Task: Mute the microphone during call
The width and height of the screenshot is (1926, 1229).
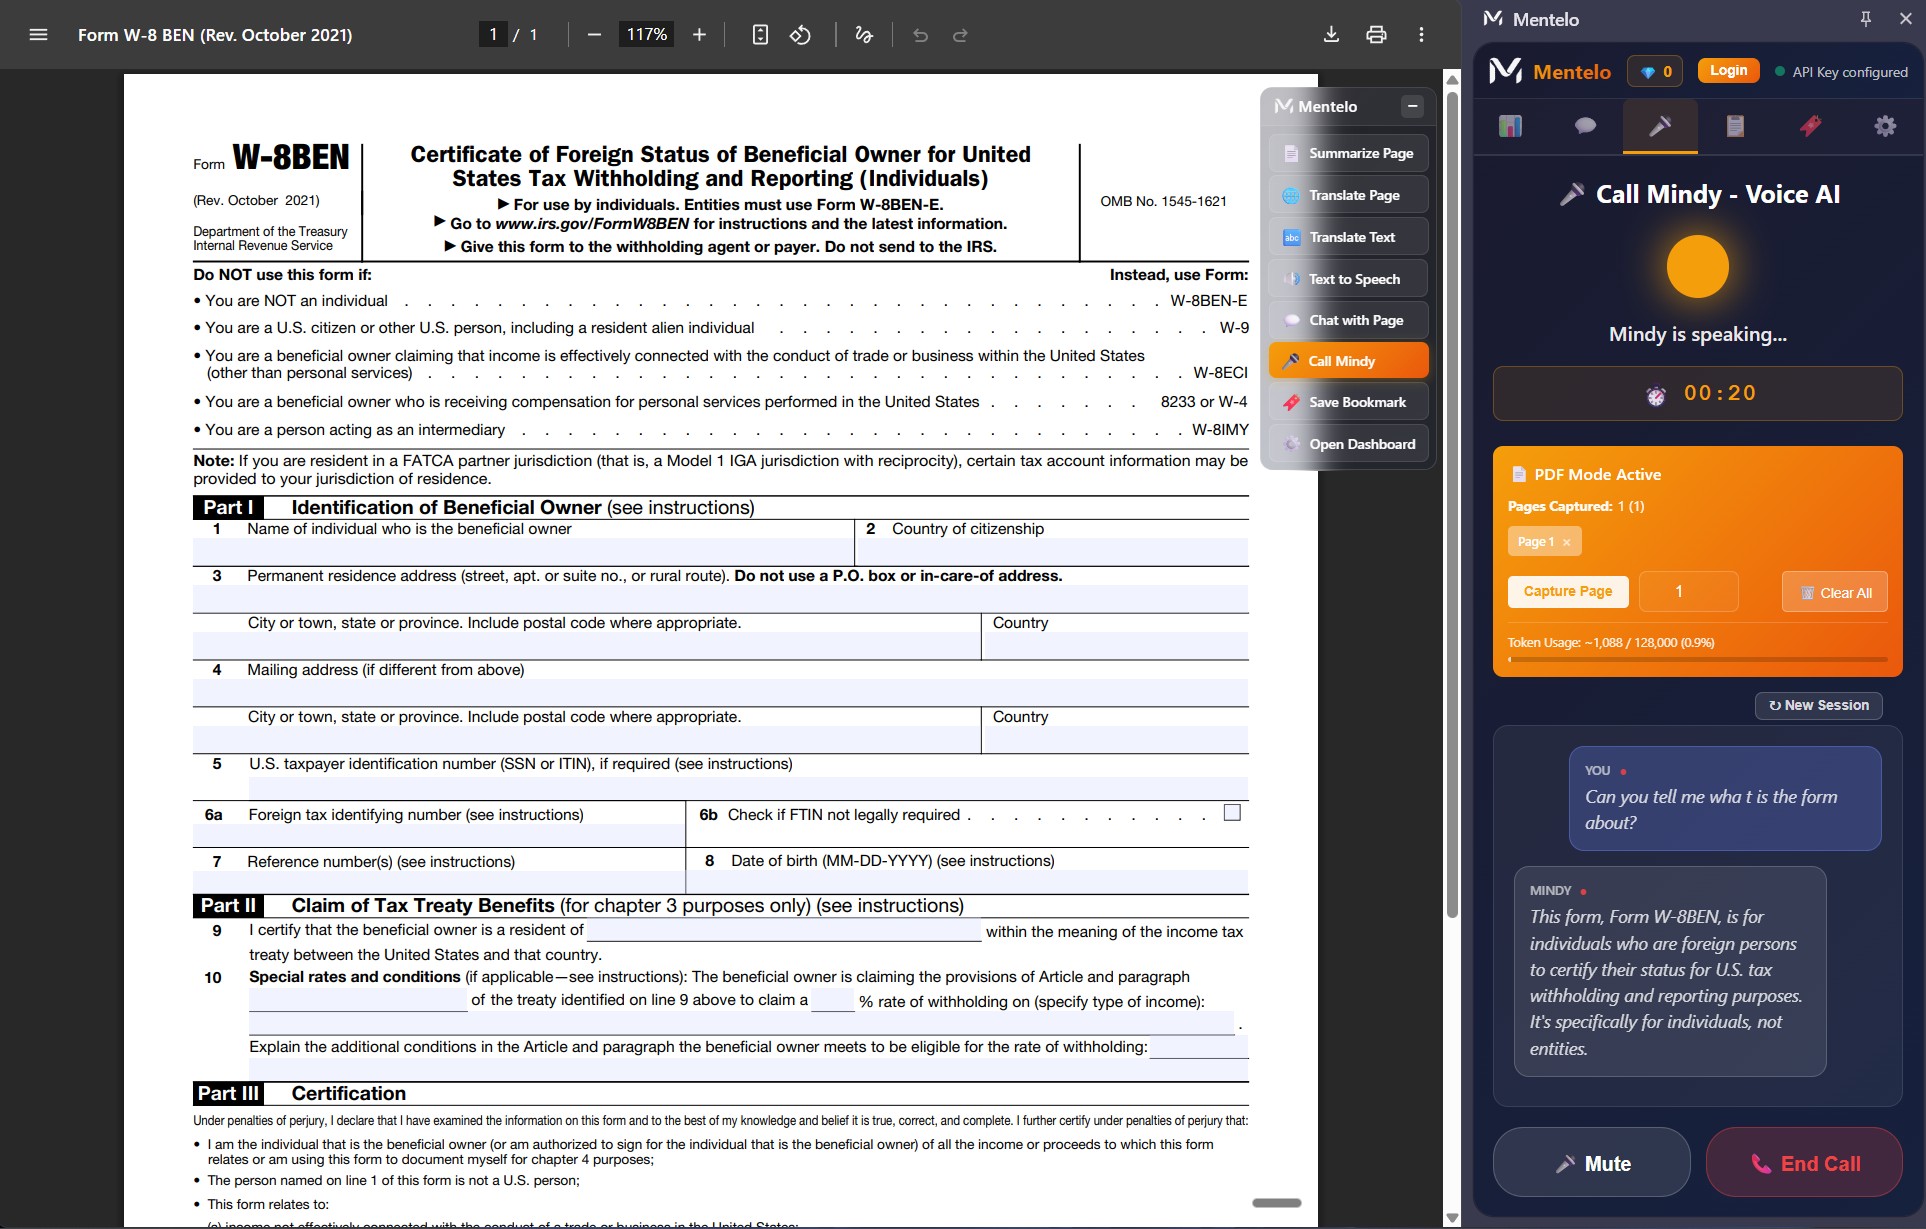Action: click(1591, 1163)
